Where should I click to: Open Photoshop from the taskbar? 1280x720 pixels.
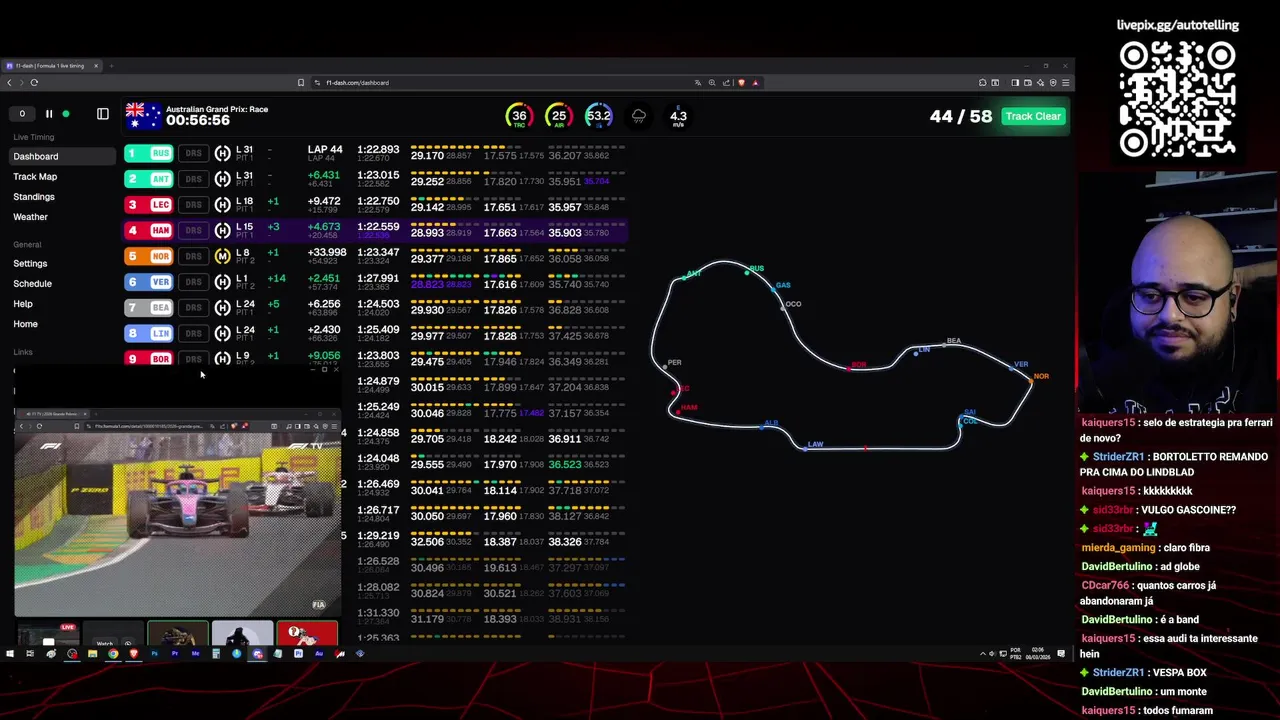coord(154,654)
